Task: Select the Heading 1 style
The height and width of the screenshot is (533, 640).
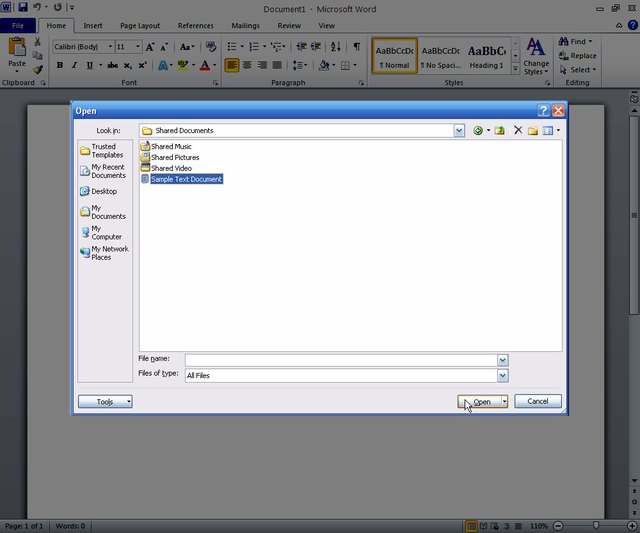Action: click(x=487, y=56)
